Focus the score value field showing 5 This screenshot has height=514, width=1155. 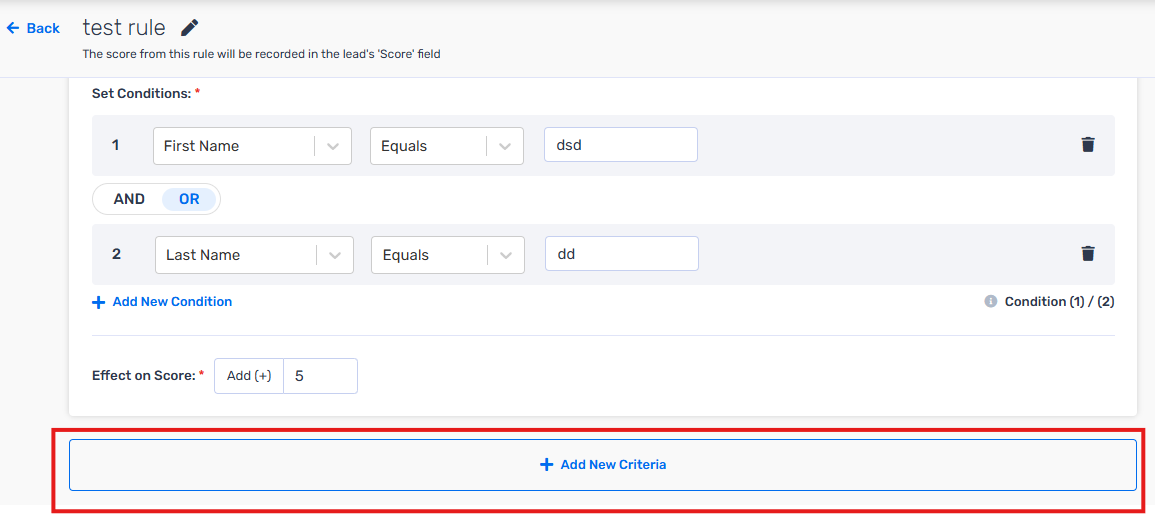tap(320, 376)
